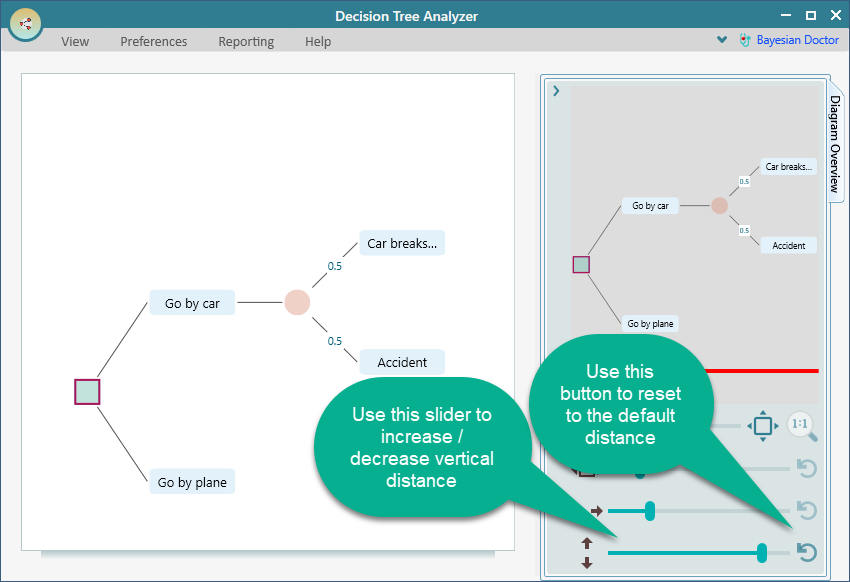
Task: Select the pink chance node circle
Action: pos(297,302)
